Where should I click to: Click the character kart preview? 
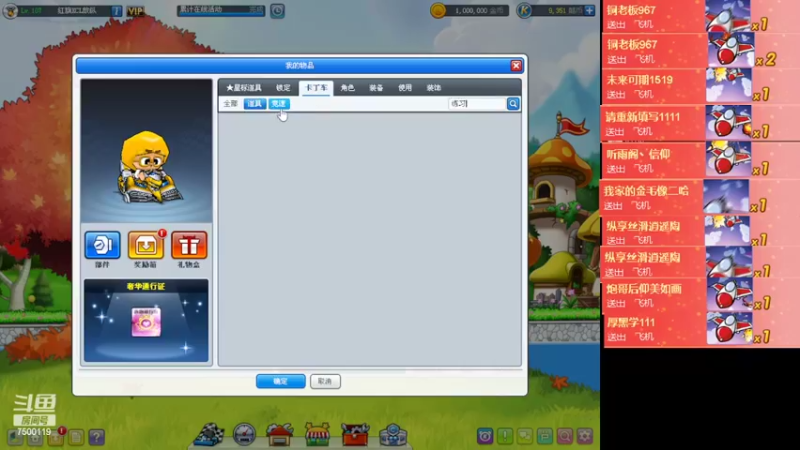coord(146,151)
